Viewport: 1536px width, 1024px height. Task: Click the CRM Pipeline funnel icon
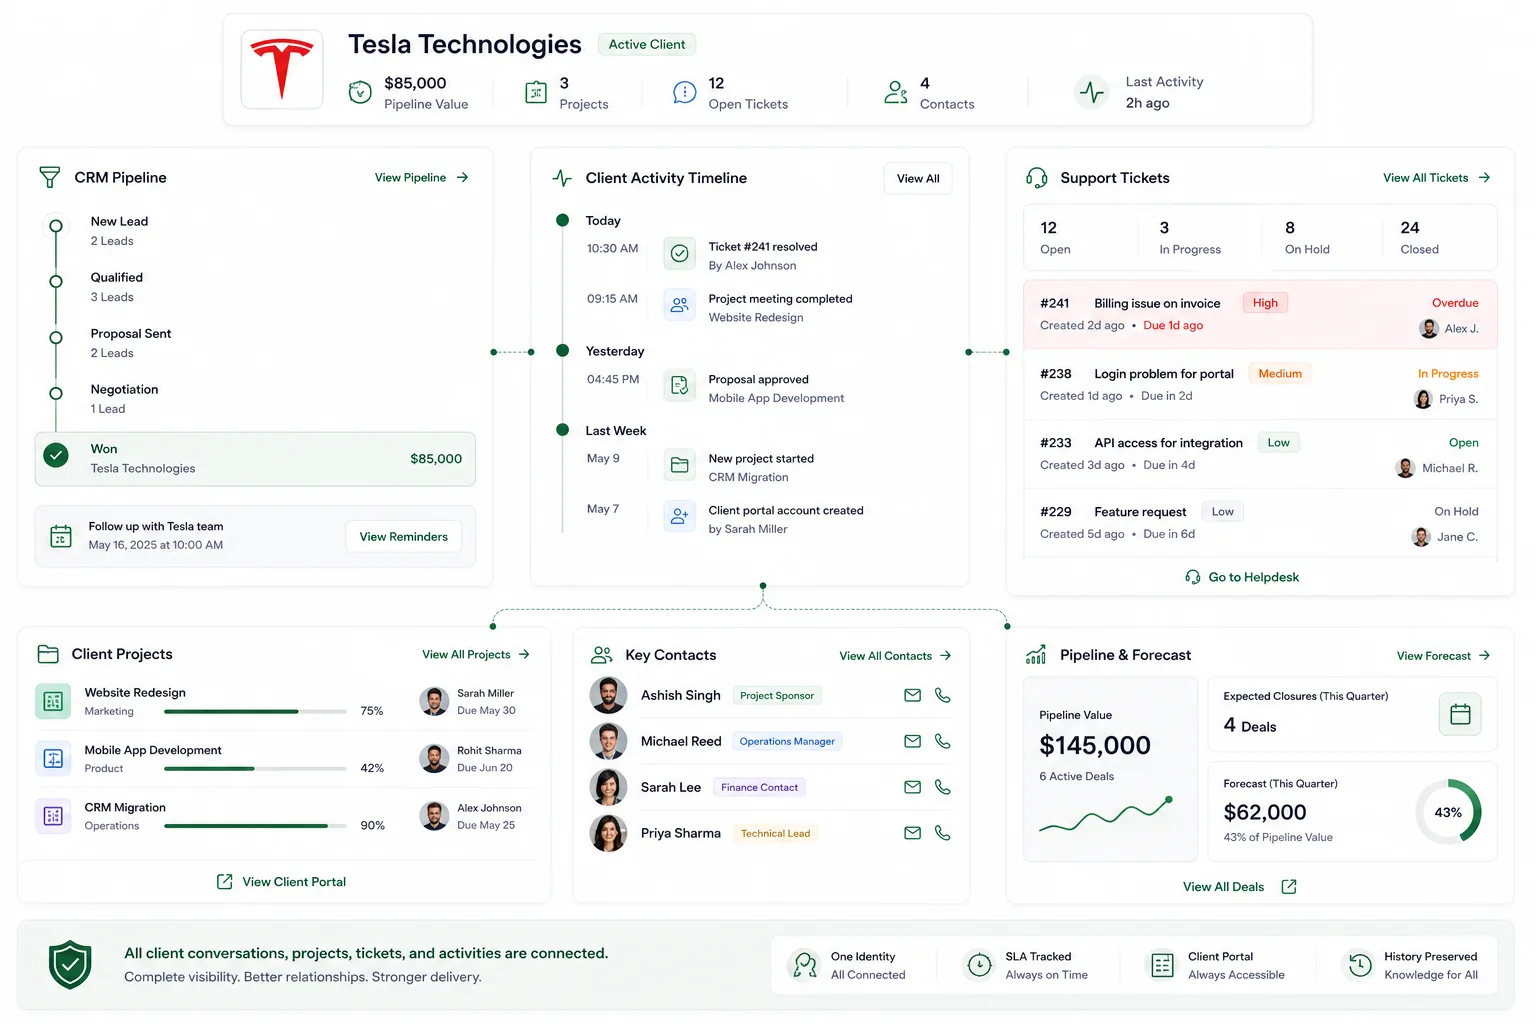point(49,178)
